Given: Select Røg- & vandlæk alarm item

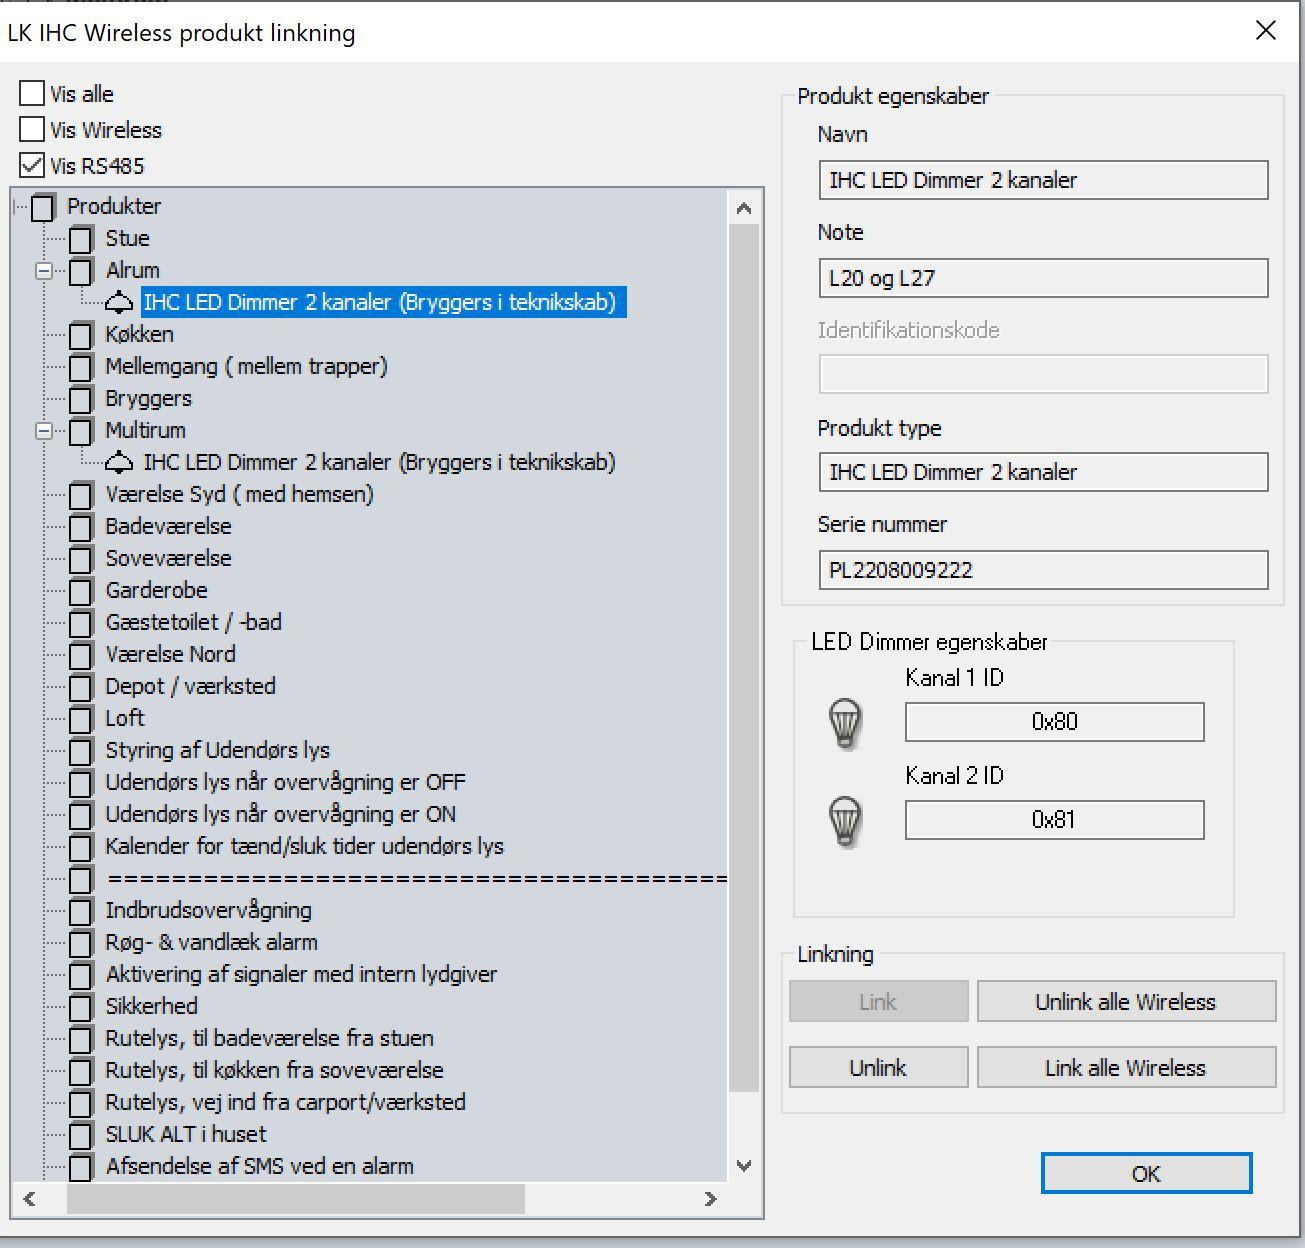Looking at the screenshot, I should click(x=211, y=942).
